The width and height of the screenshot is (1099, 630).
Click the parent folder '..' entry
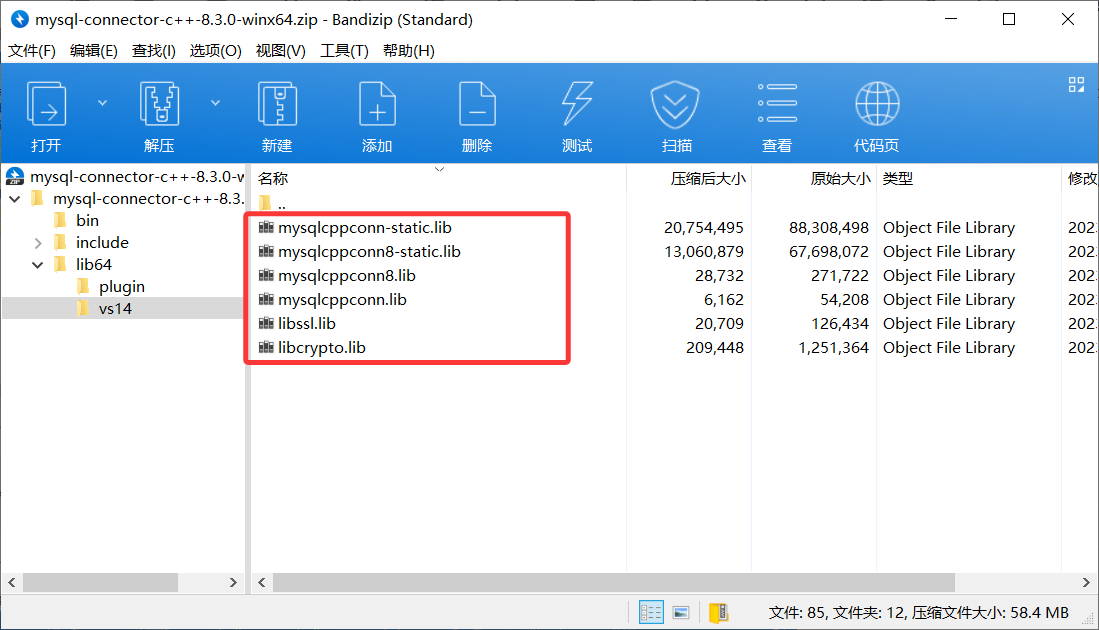coord(273,204)
